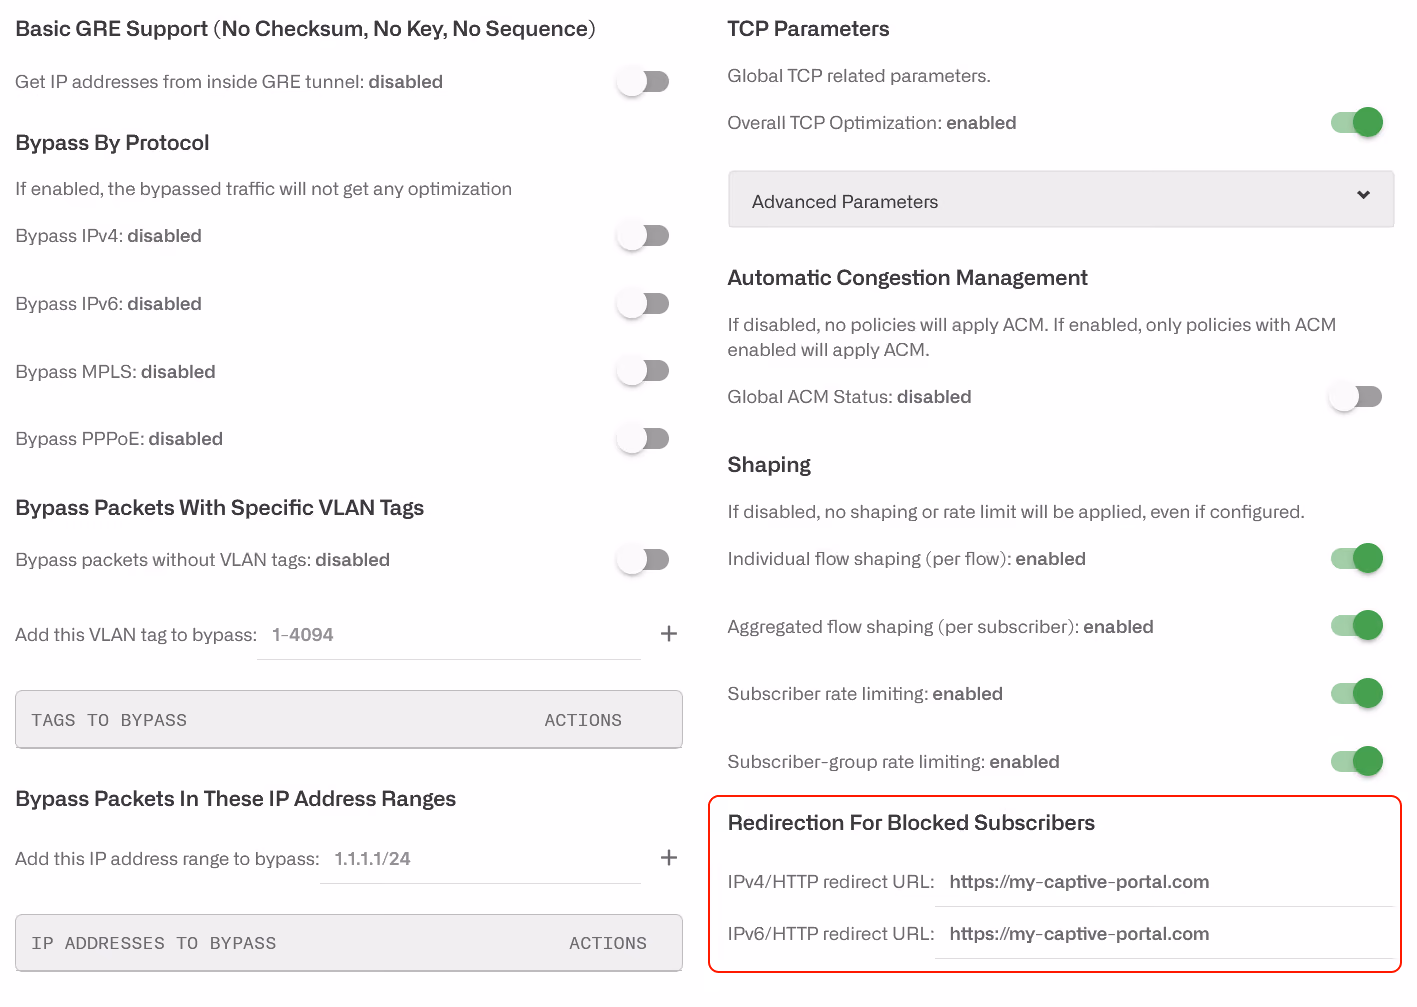Edit the IPv6/HTTP redirect URL field

pyautogui.click(x=1164, y=934)
